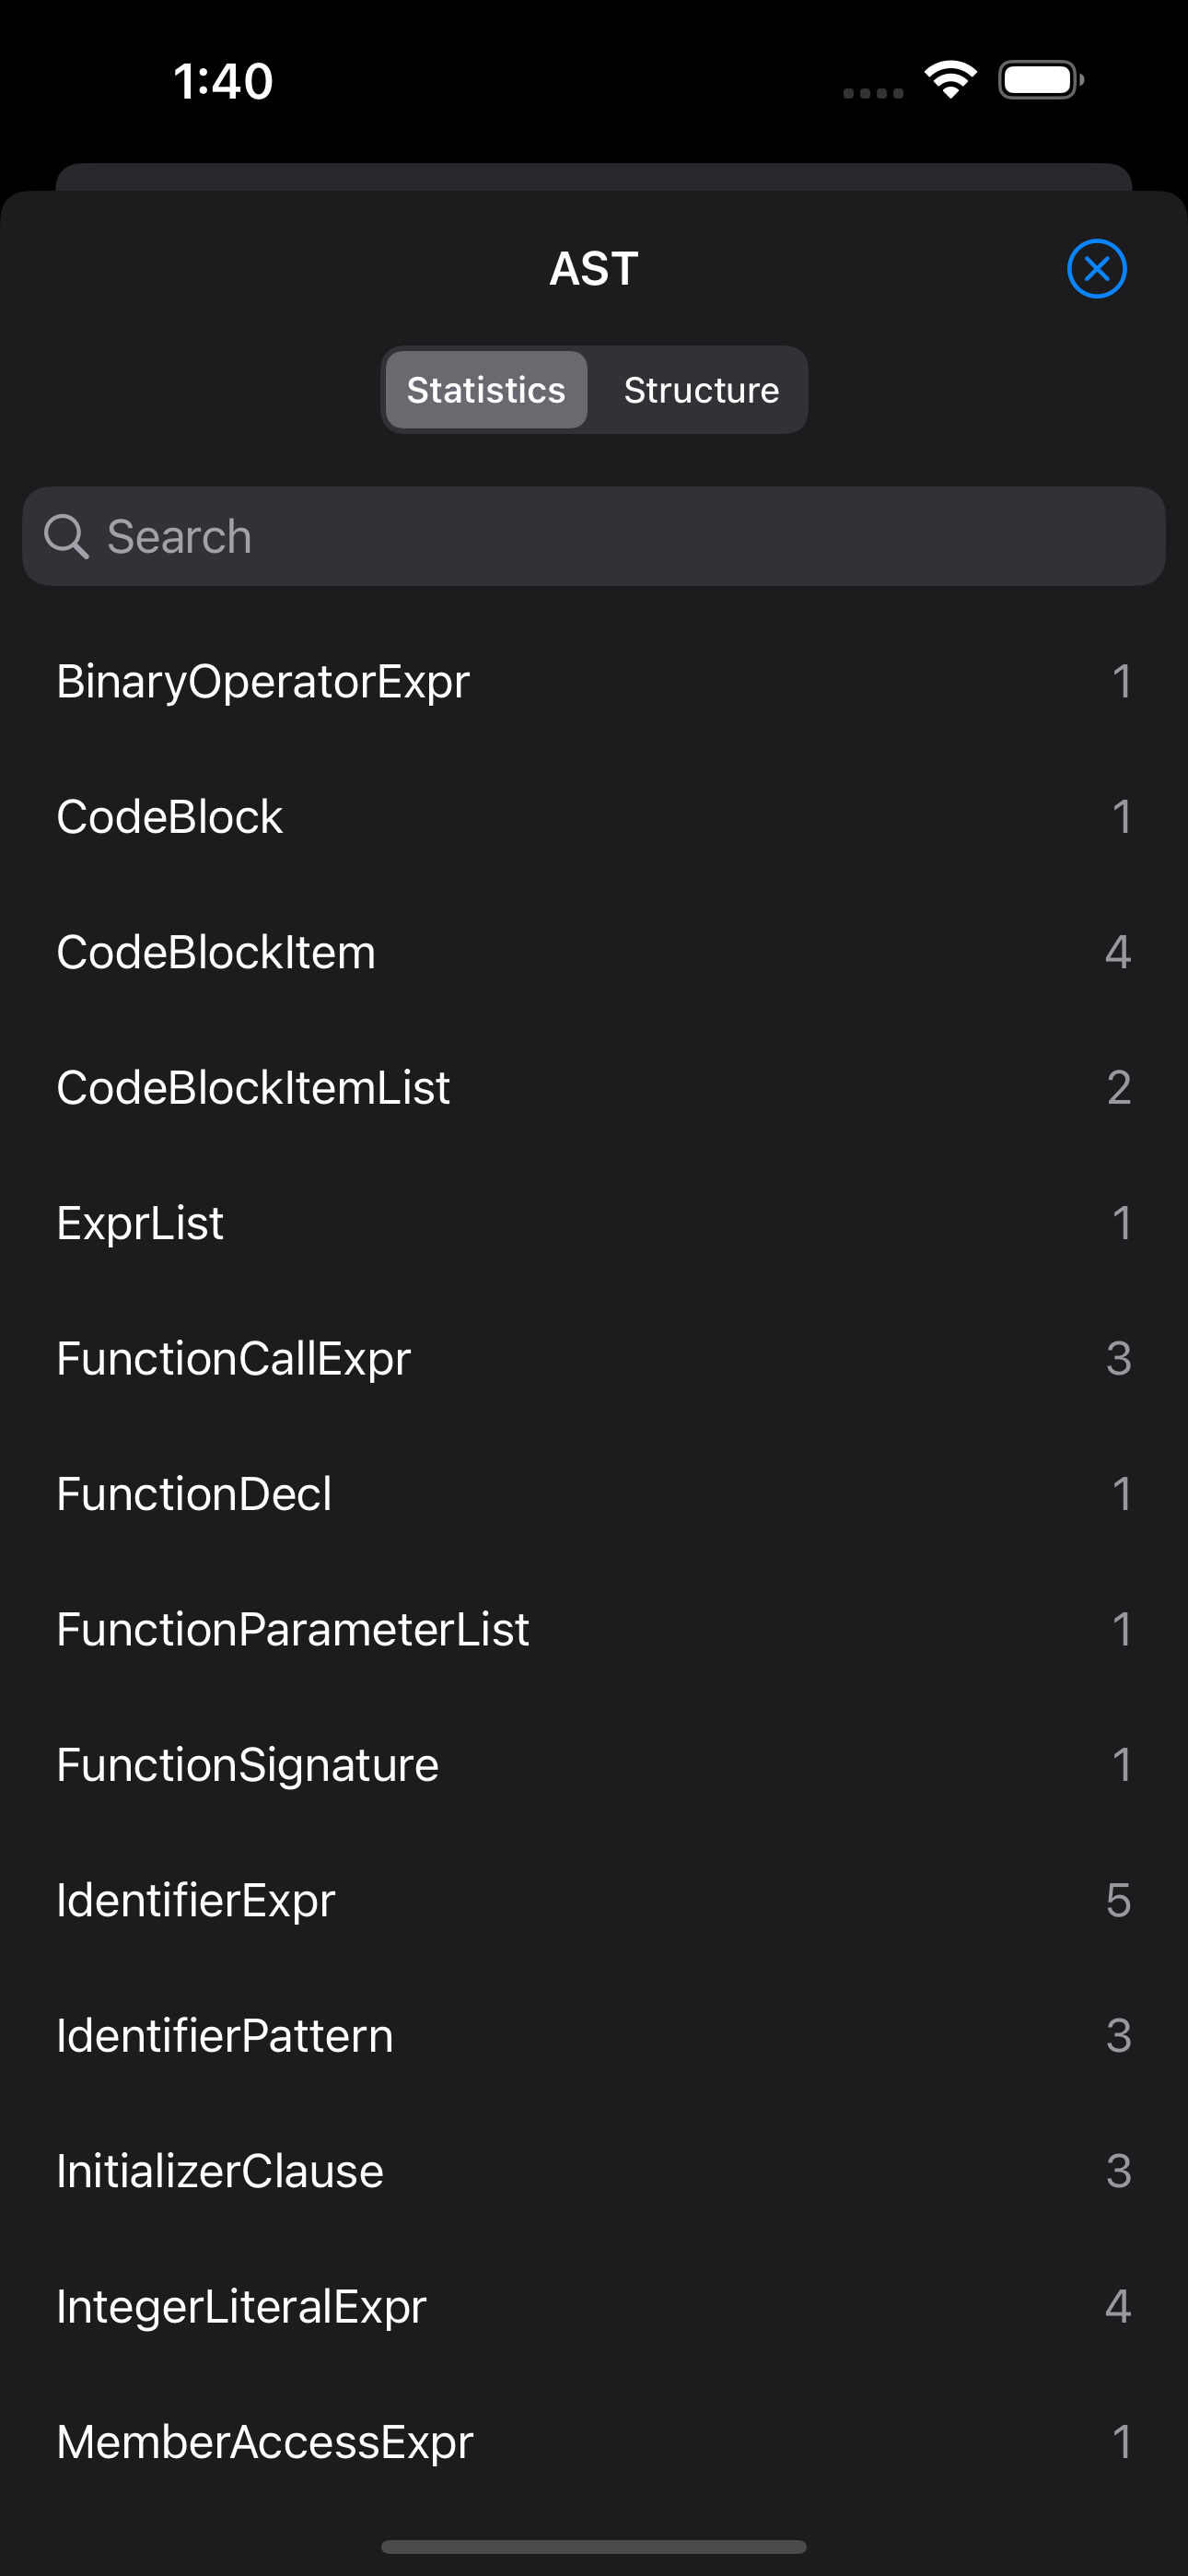Tap the FunctionParameterList row

[x=594, y=1630]
